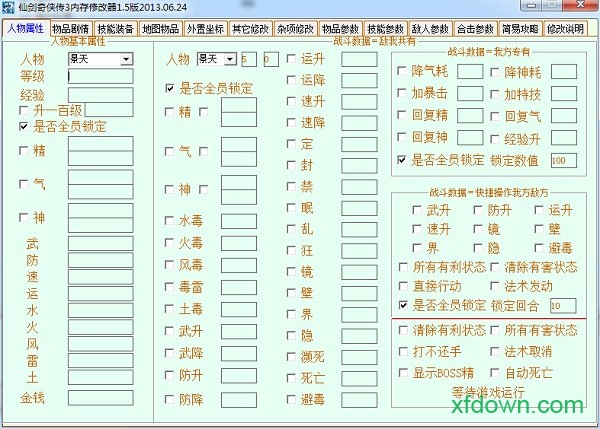Check the 精 box in basic attributes
Viewport: 600px width, 429px height.
(24, 151)
